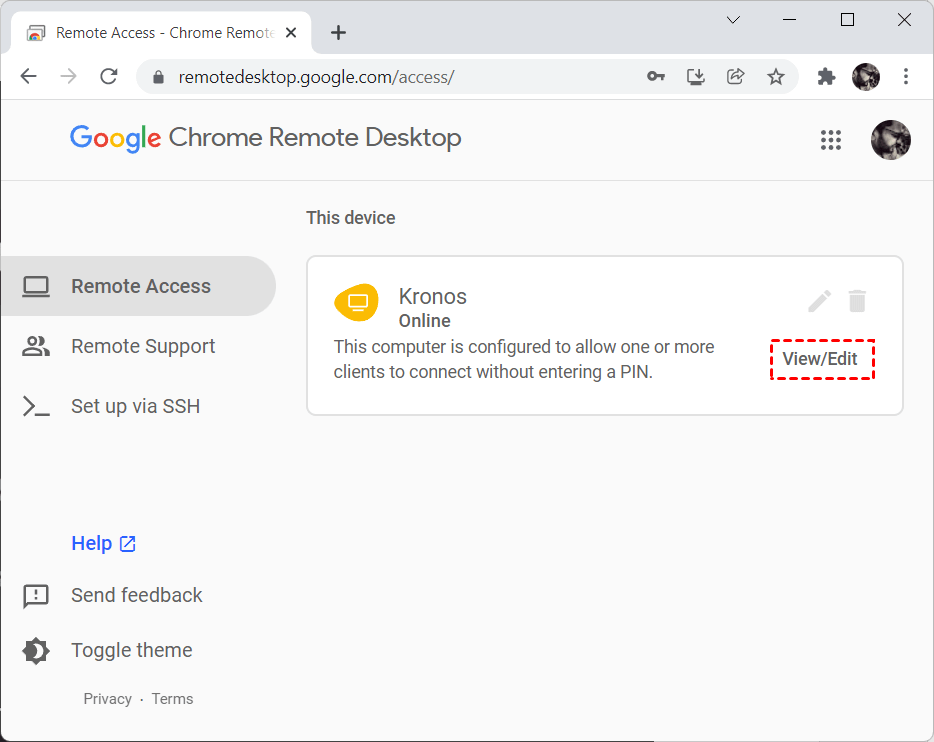Image resolution: width=934 pixels, height=742 pixels.
Task: Open the Chrome three-dot menu
Action: pyautogui.click(x=906, y=77)
